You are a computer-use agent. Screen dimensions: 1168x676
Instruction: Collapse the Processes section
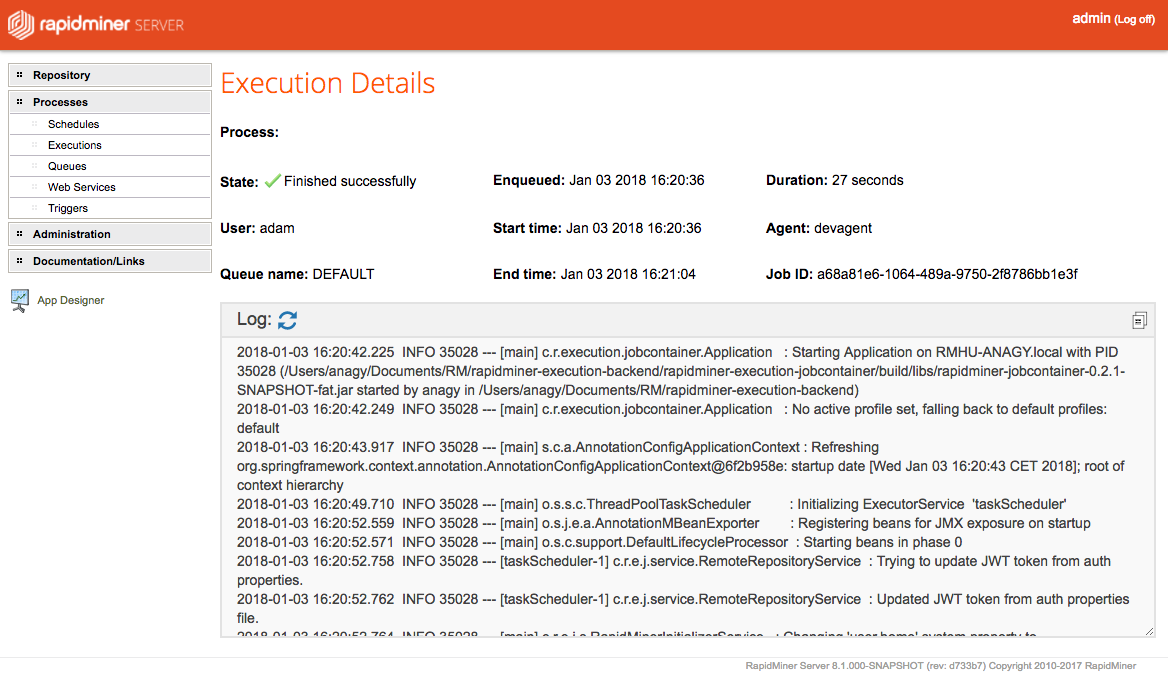[110, 102]
